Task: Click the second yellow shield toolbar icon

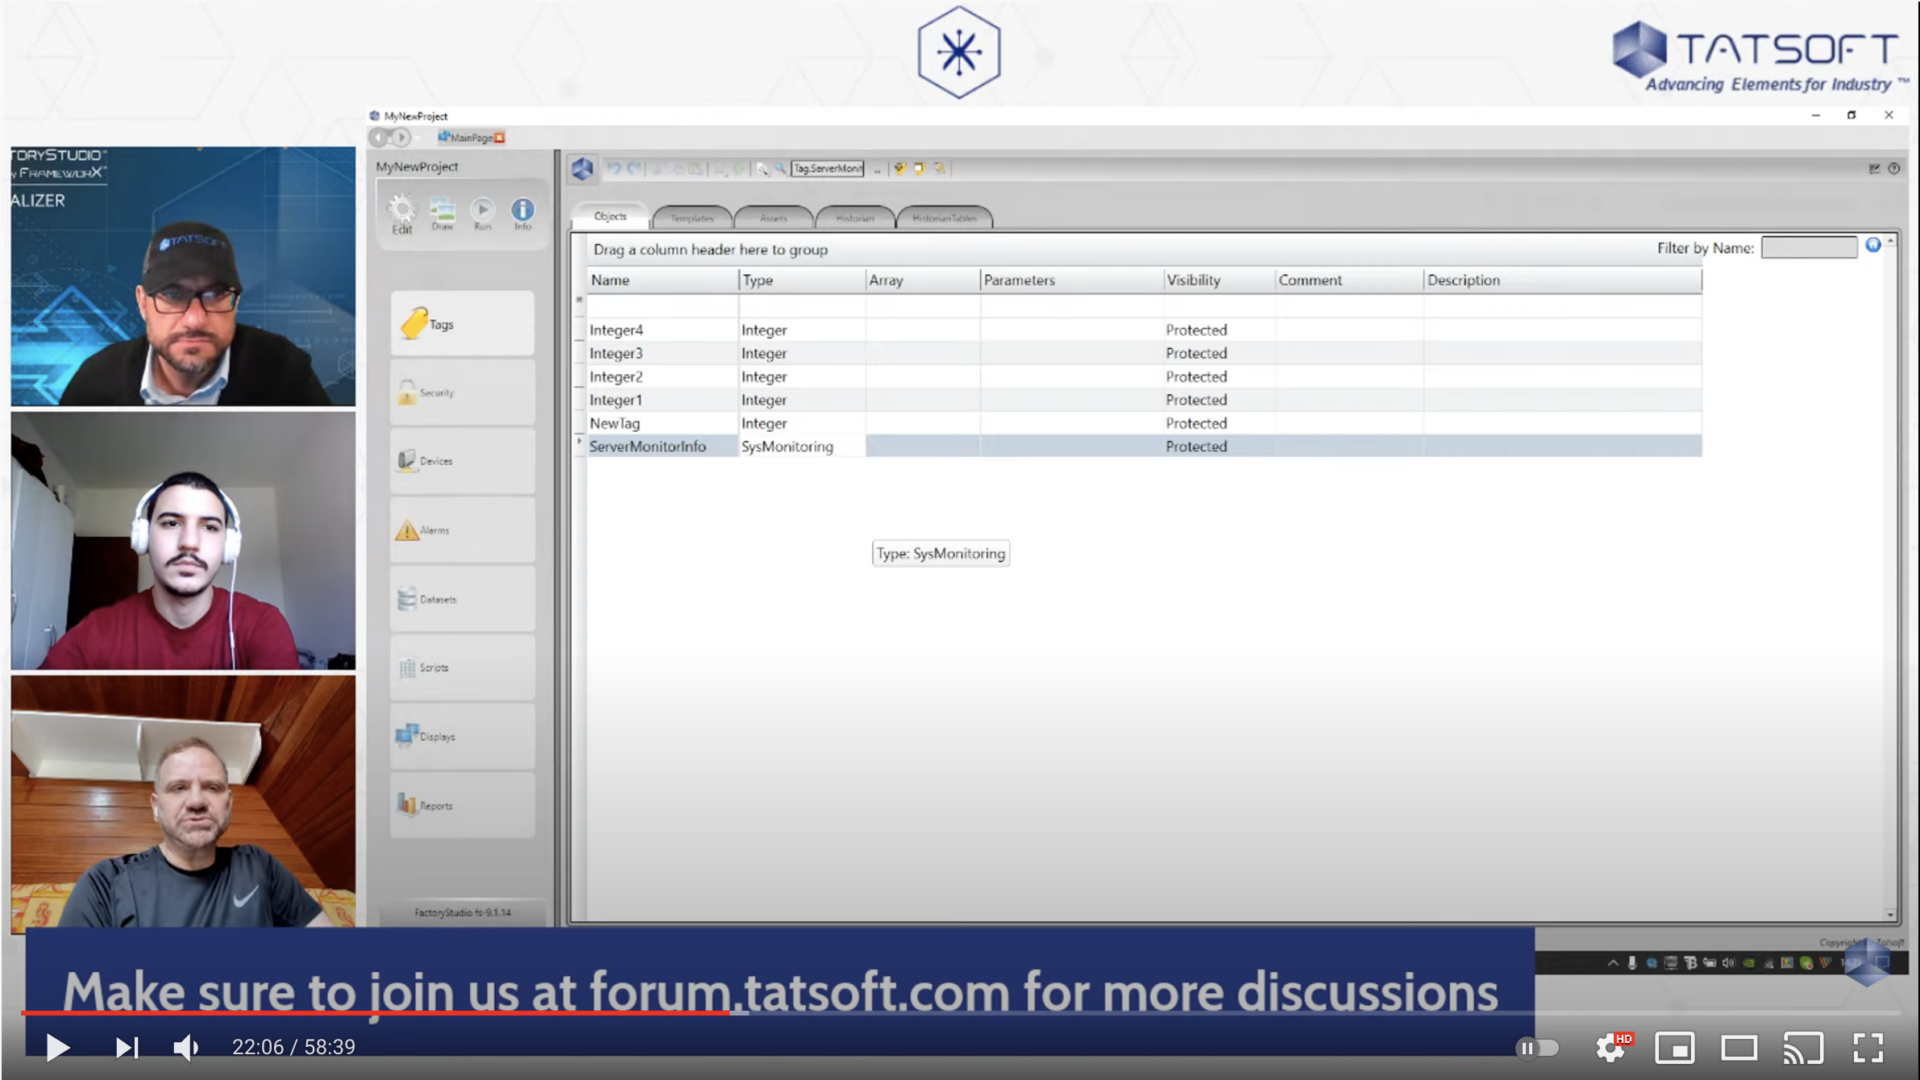Action: click(919, 168)
